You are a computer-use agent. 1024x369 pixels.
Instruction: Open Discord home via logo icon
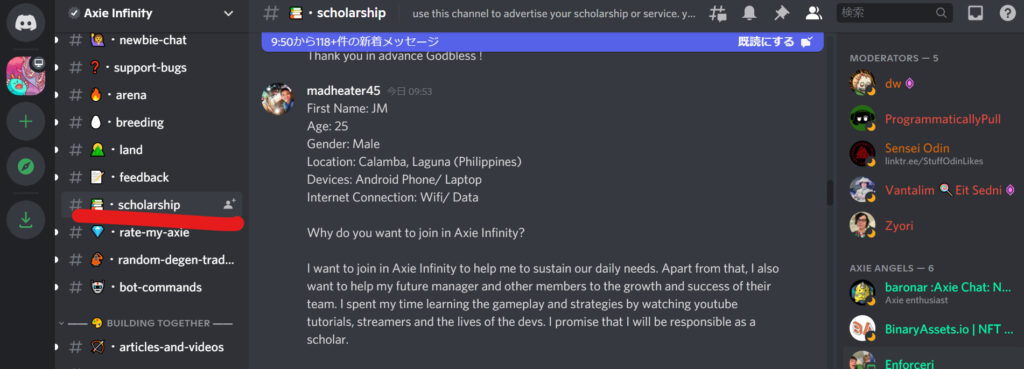[25, 22]
